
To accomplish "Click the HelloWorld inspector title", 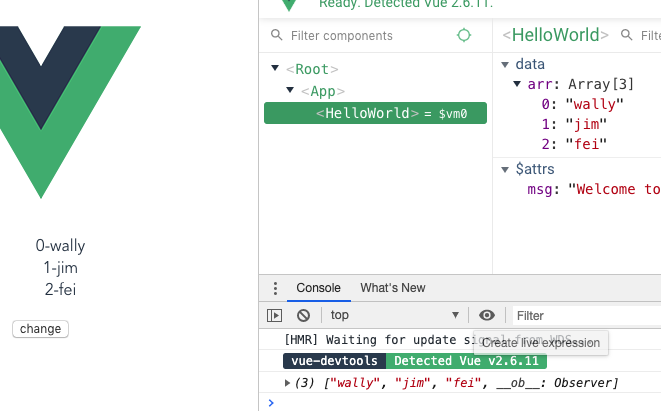I will pos(556,35).
